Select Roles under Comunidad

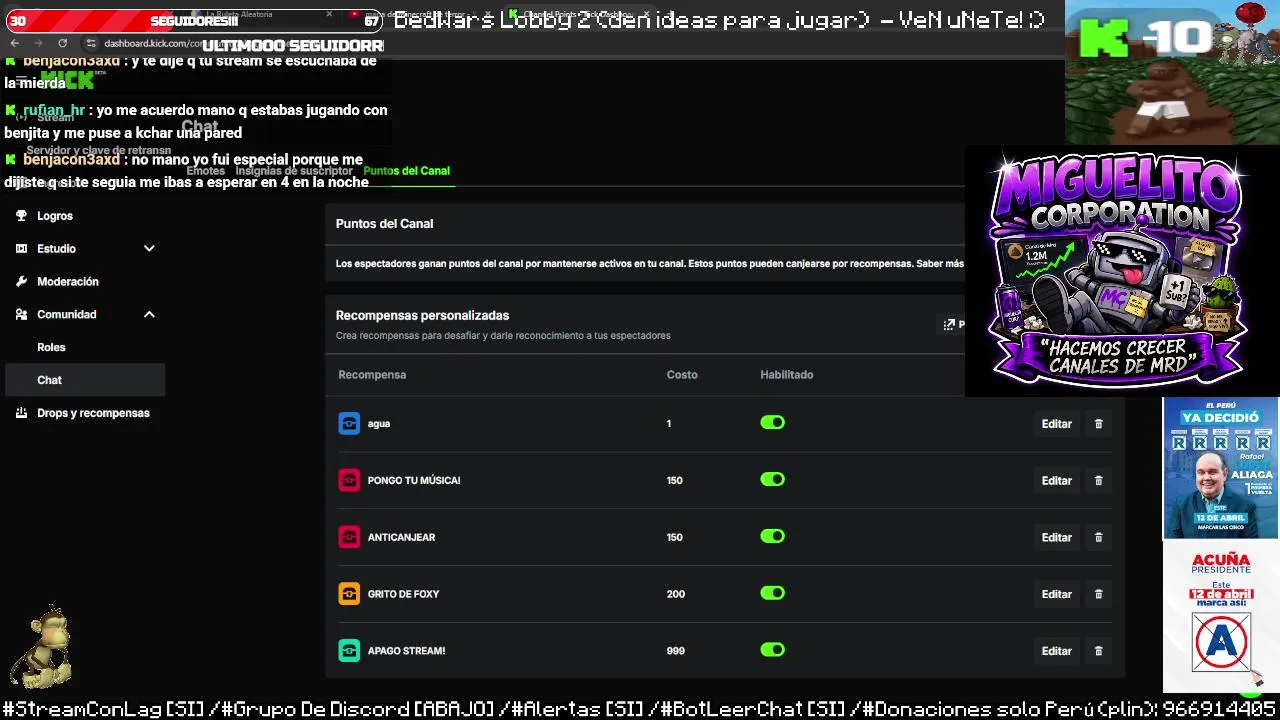(51, 348)
